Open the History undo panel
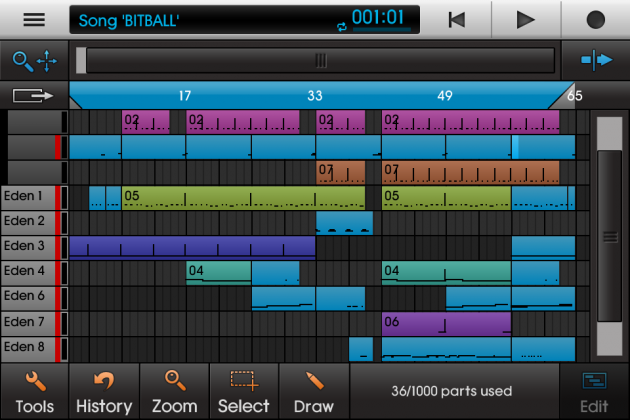 coord(104,392)
